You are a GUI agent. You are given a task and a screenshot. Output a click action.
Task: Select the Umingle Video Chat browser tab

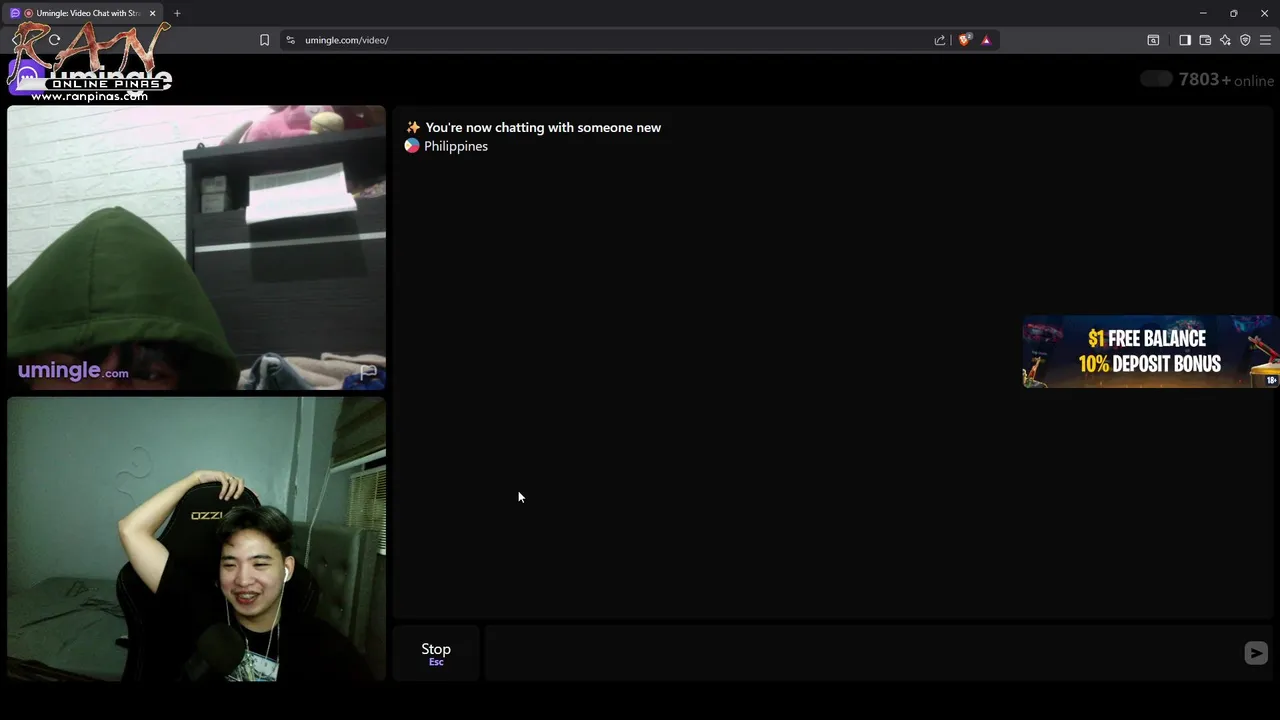[82, 13]
